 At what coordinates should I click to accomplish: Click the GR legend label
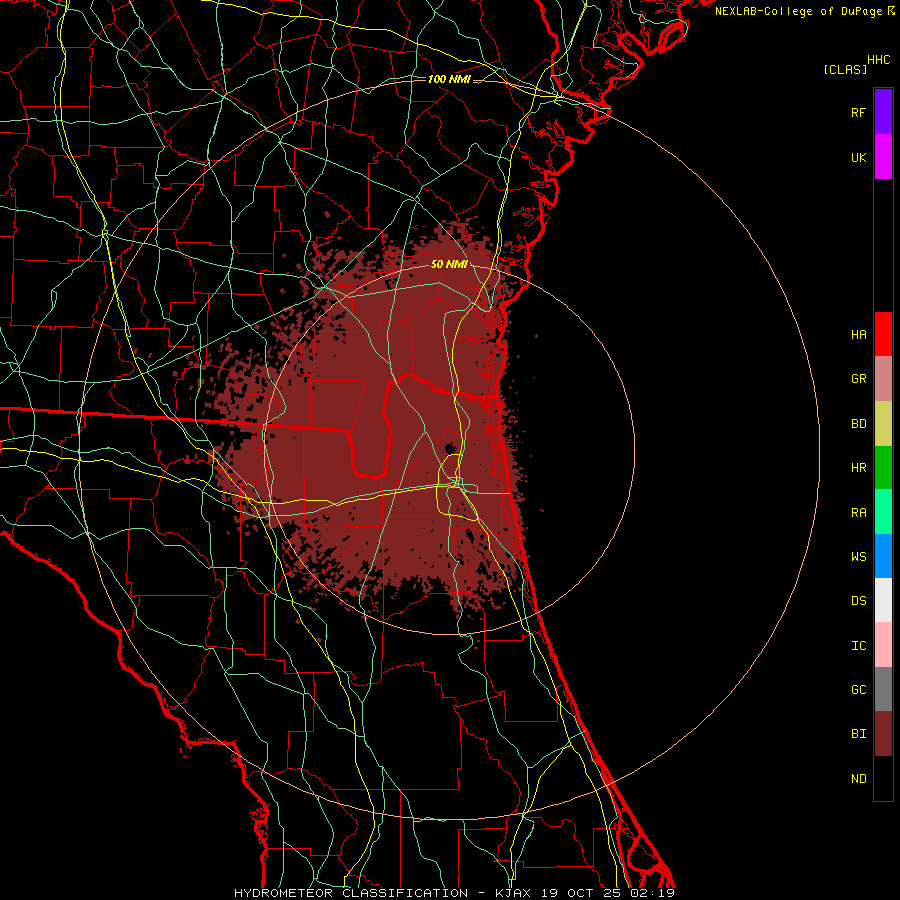(x=858, y=379)
